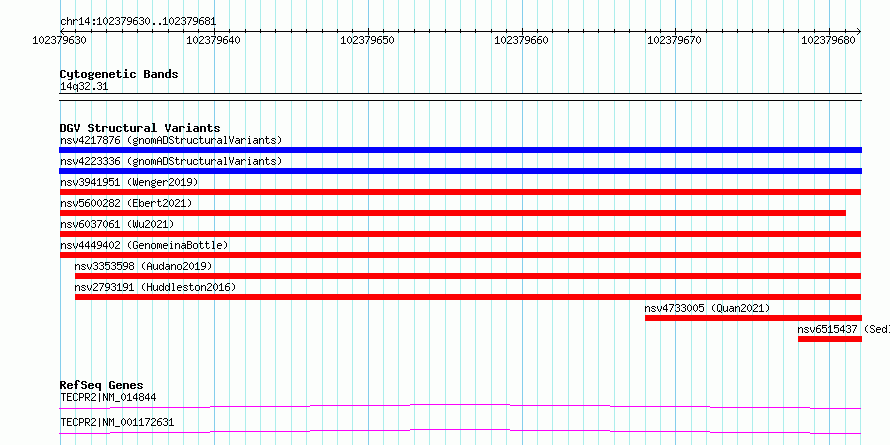Image resolution: width=890 pixels, height=445 pixels.
Task: Click the DGV Structural Variants track title
Action: pos(140,128)
